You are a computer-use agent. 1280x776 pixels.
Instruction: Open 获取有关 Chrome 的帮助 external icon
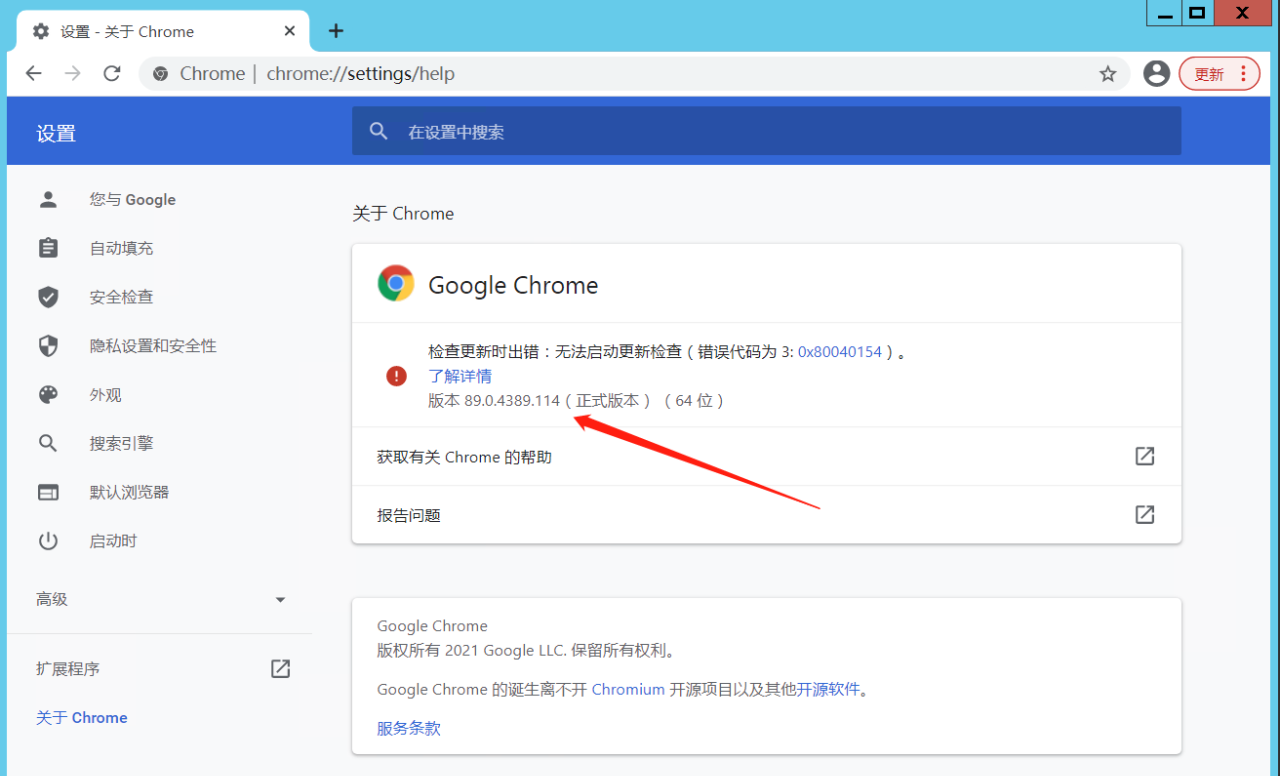click(x=1145, y=456)
